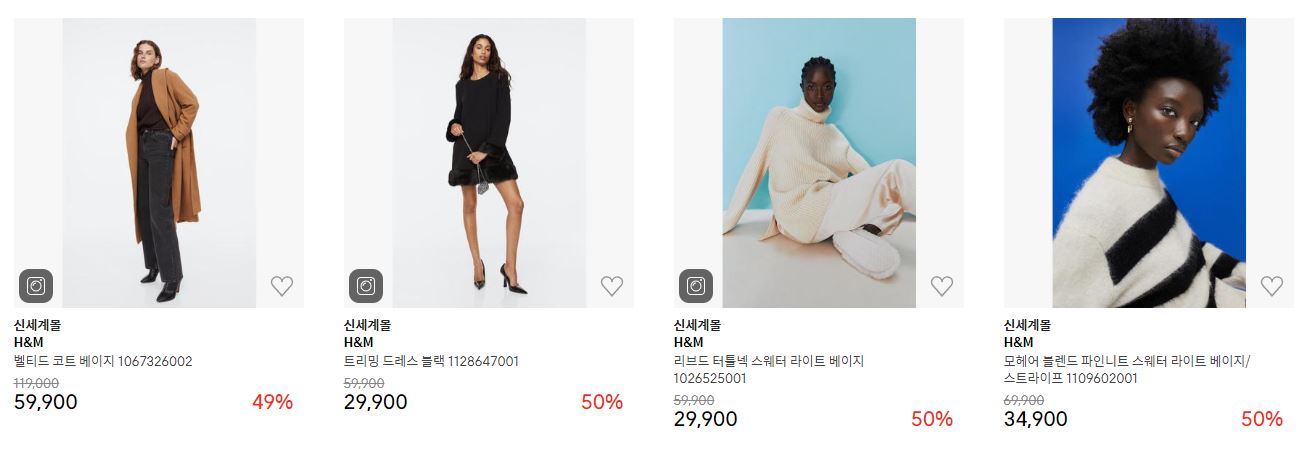Viewport: 1309px width, 456px height.
Task: Open image search icon on turtleneck sweater photo
Action: coord(696,286)
